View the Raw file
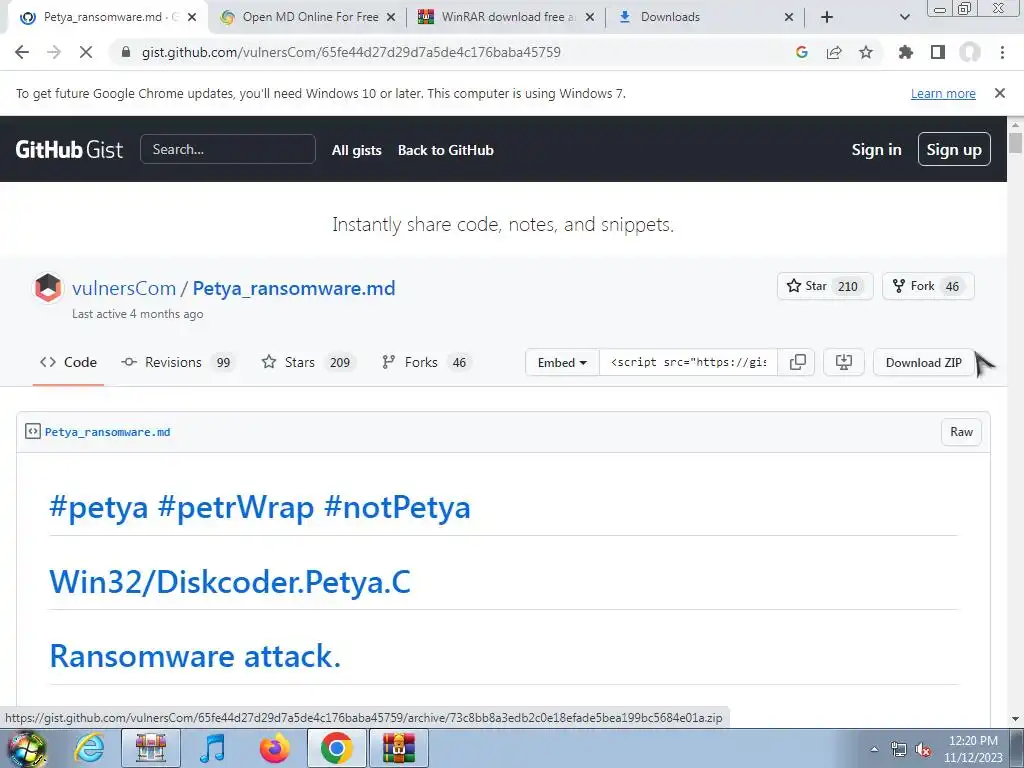This screenshot has width=1024, height=768. (x=961, y=432)
